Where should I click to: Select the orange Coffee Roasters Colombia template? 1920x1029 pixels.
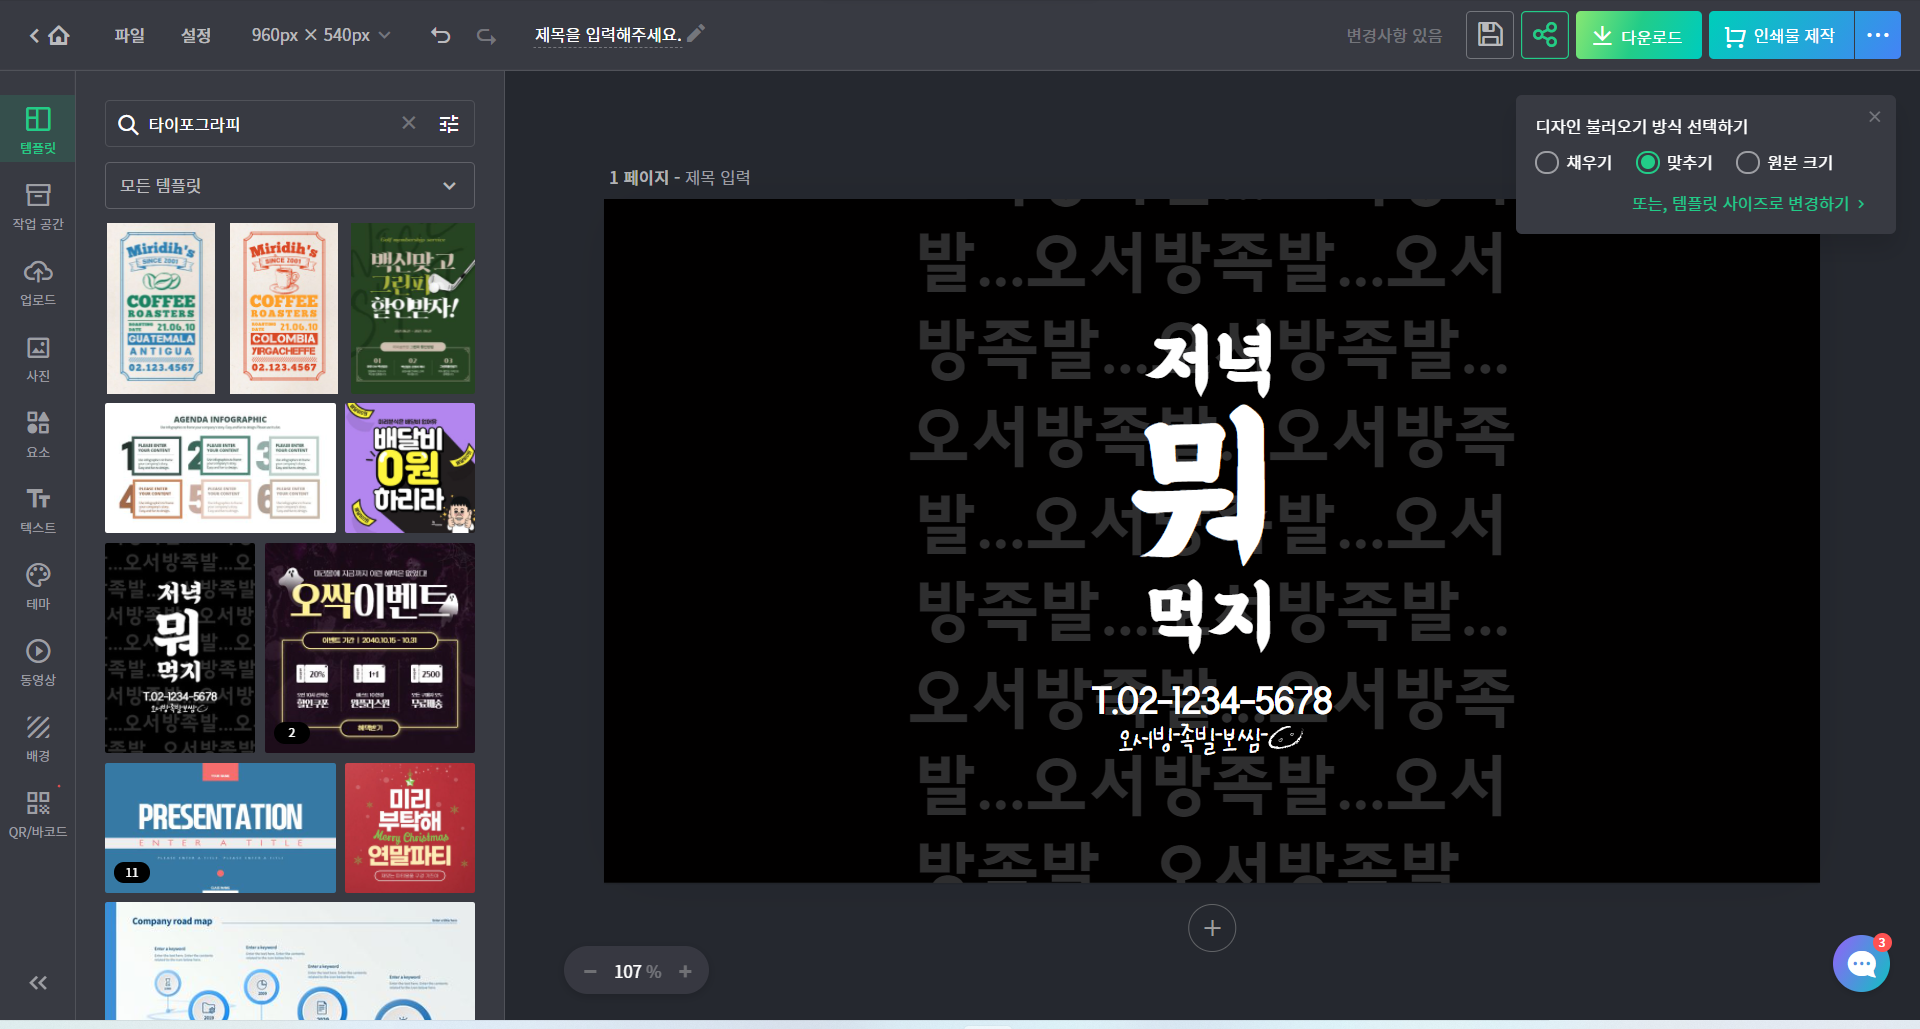point(284,308)
